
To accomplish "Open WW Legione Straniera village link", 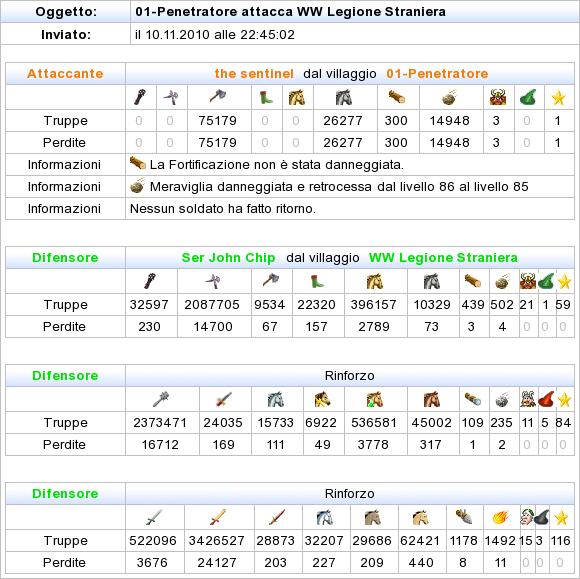I will (x=443, y=257).
